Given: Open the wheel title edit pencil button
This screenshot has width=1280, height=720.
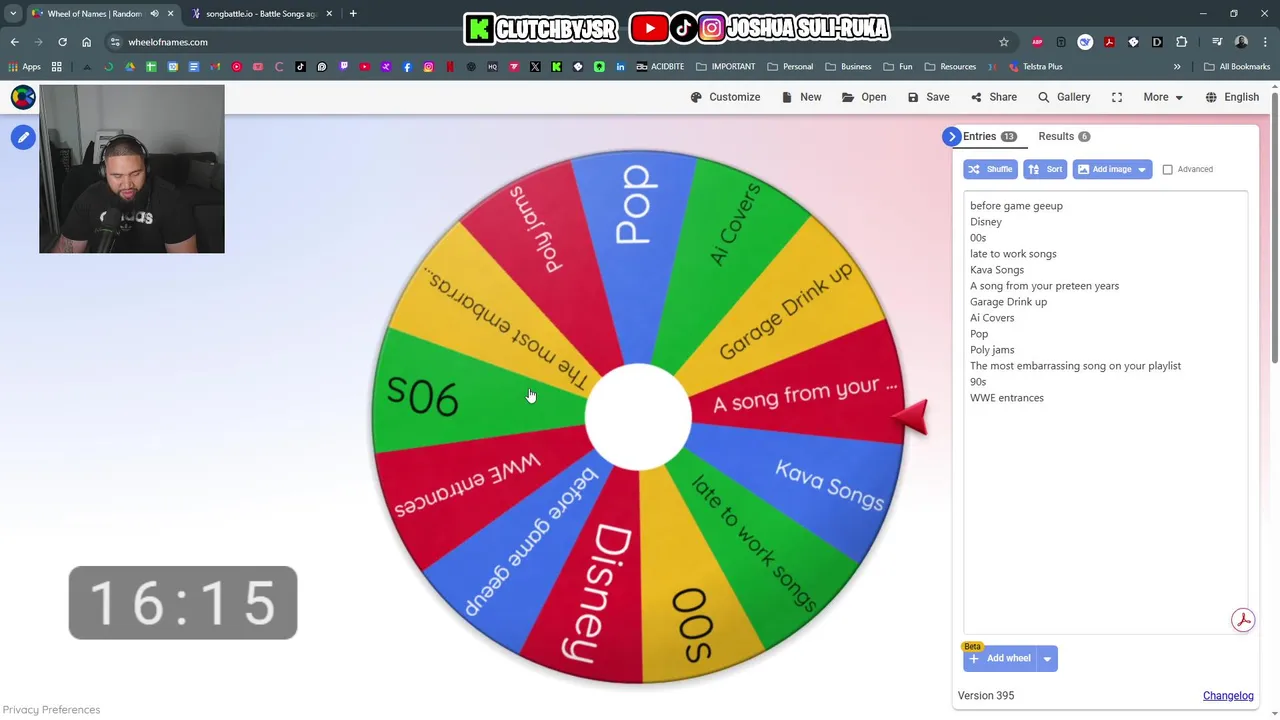Looking at the screenshot, I should tap(23, 137).
